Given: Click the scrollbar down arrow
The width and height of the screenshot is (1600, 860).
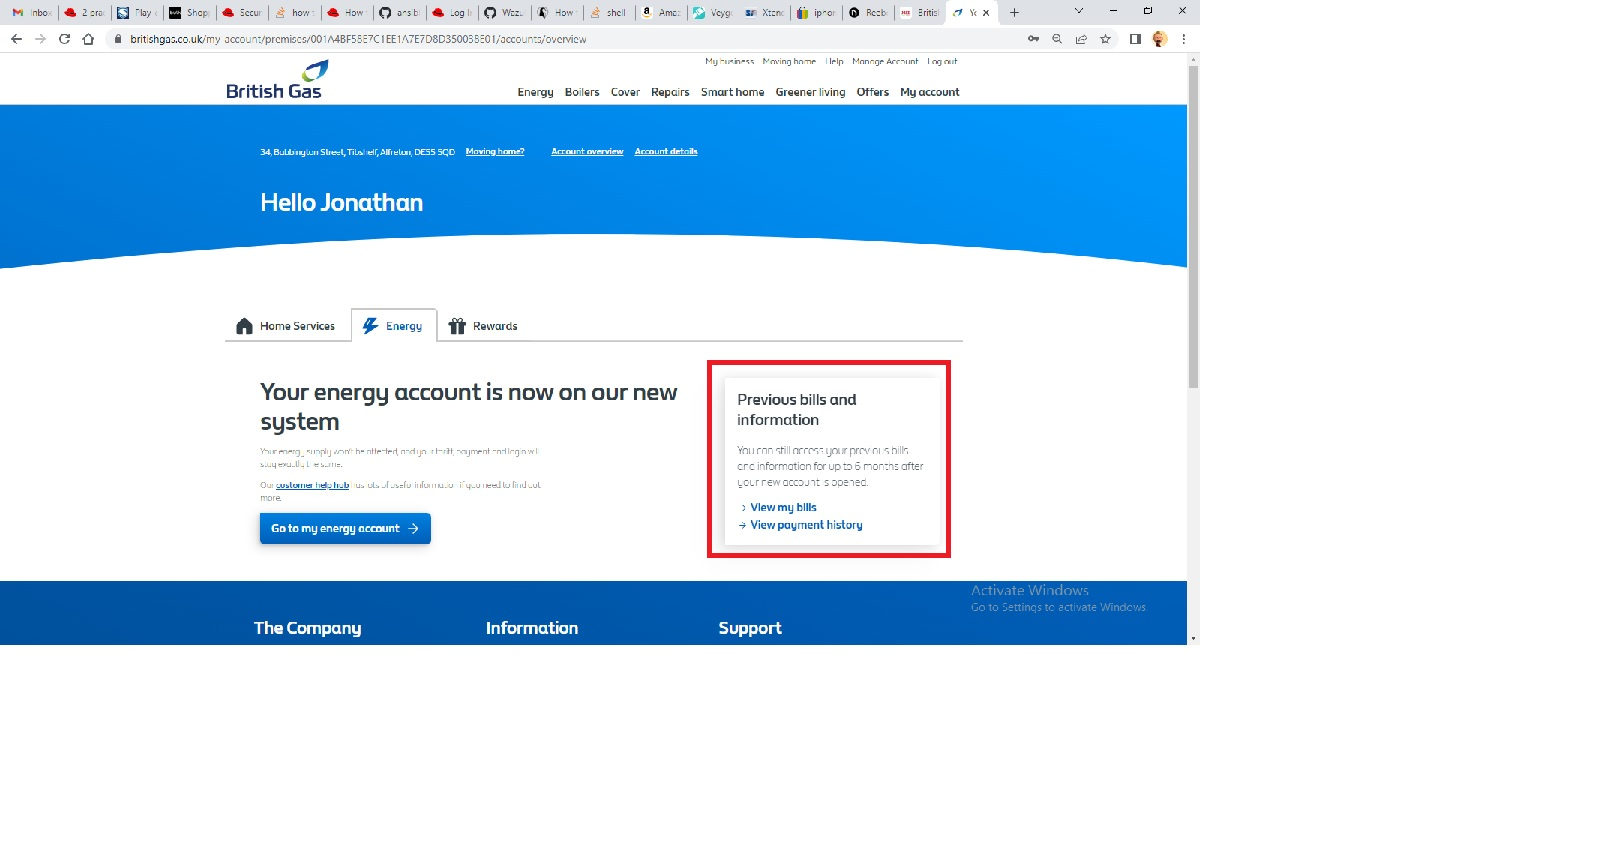Looking at the screenshot, I should pos(1193,638).
